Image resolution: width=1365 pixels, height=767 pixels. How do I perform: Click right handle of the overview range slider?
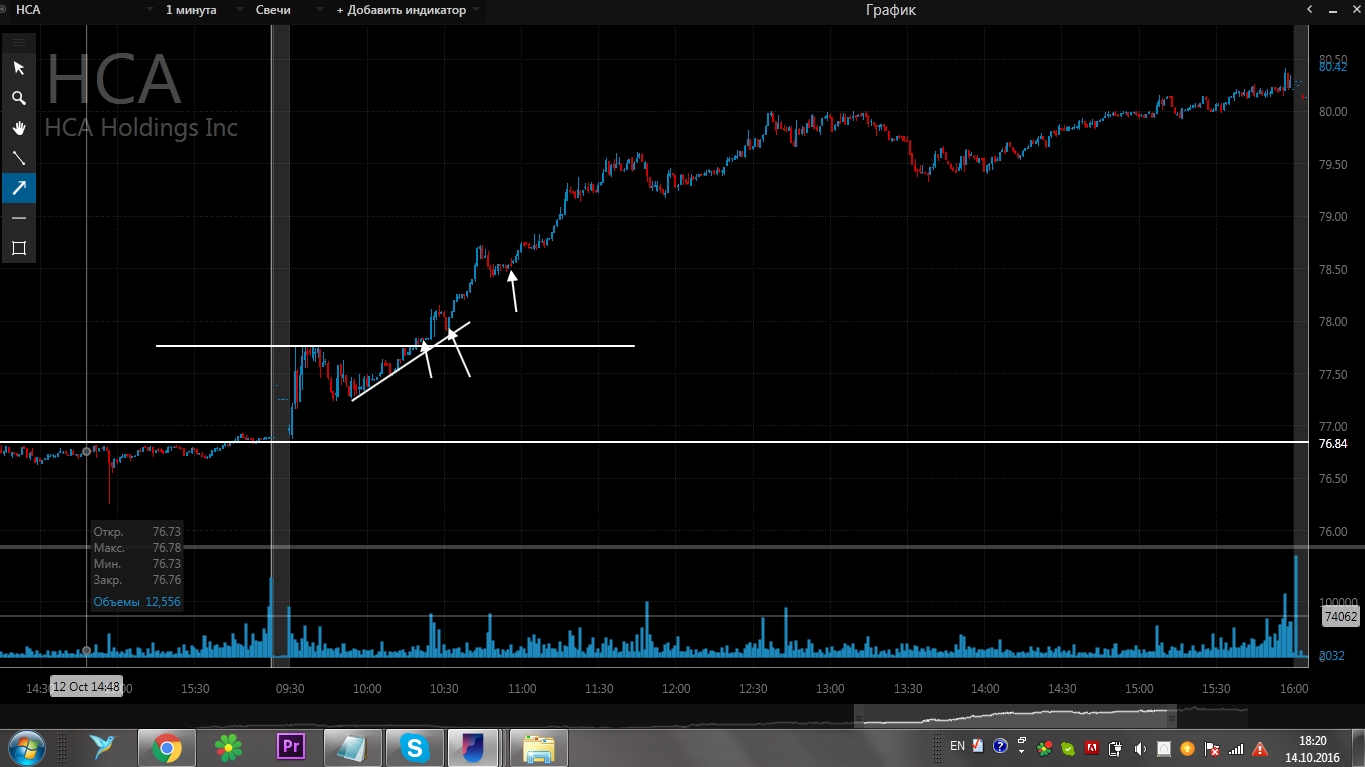[1173, 717]
